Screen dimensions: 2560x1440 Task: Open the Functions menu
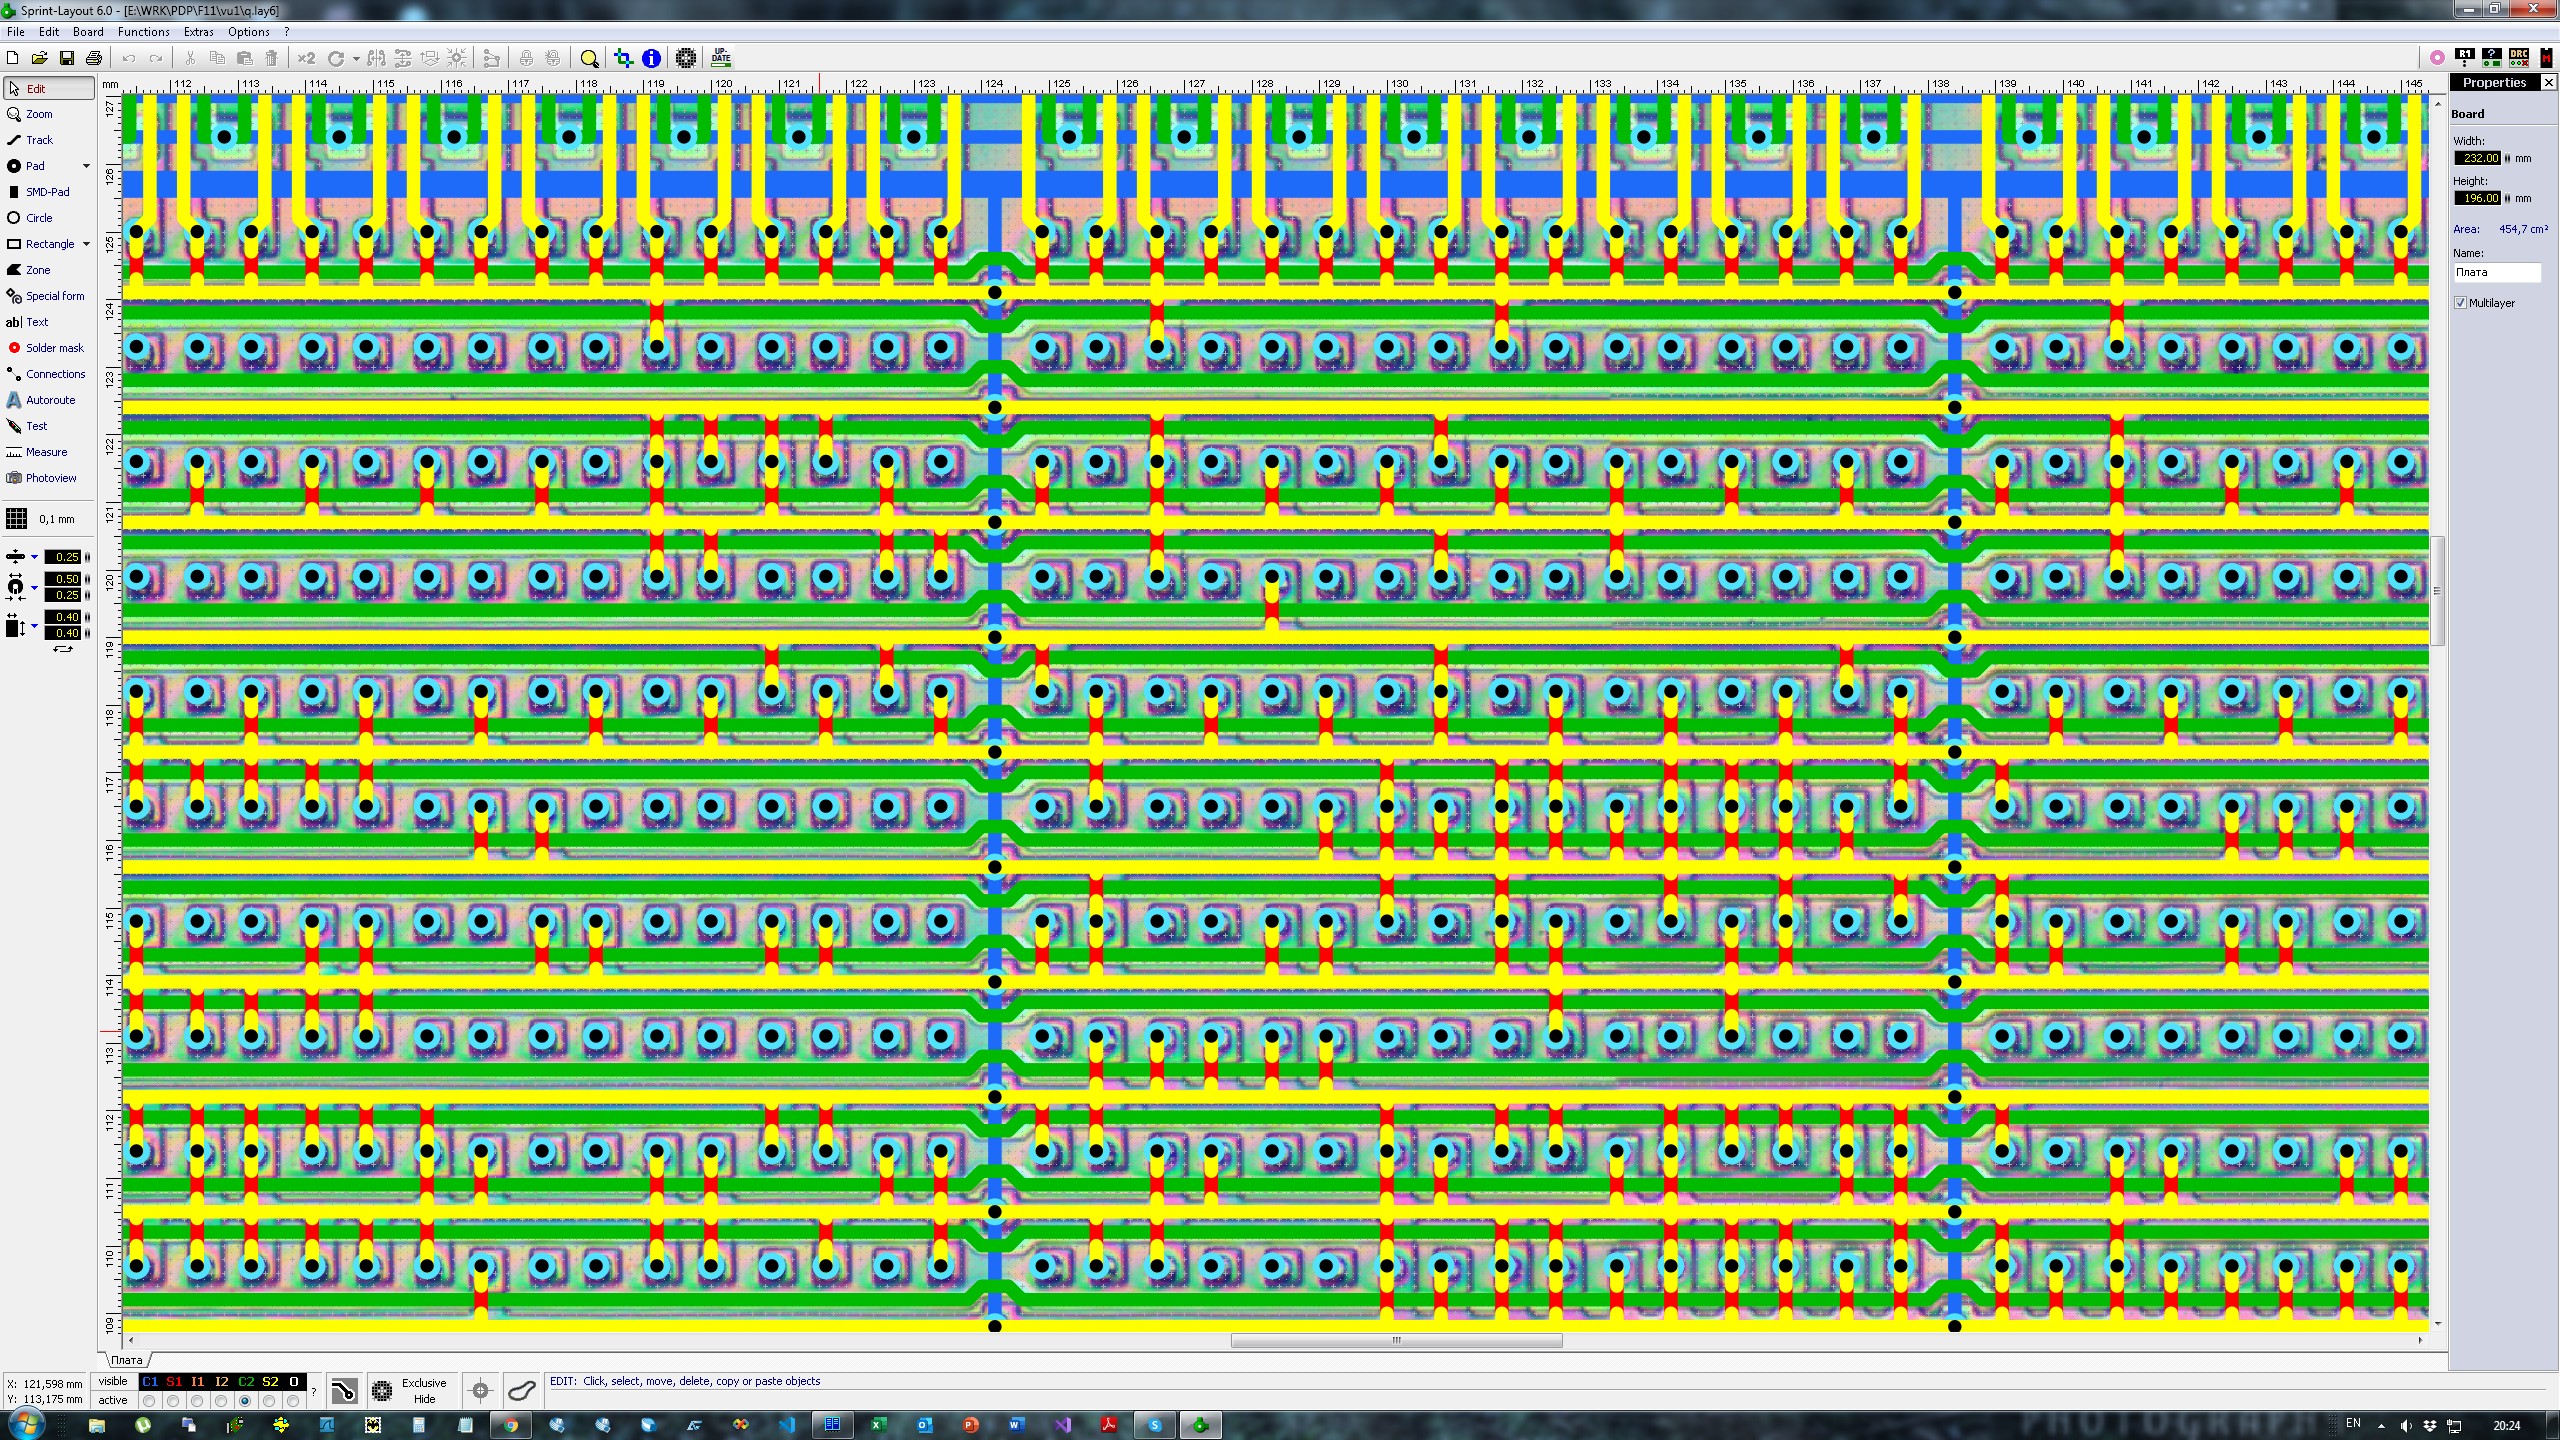pos(143,32)
